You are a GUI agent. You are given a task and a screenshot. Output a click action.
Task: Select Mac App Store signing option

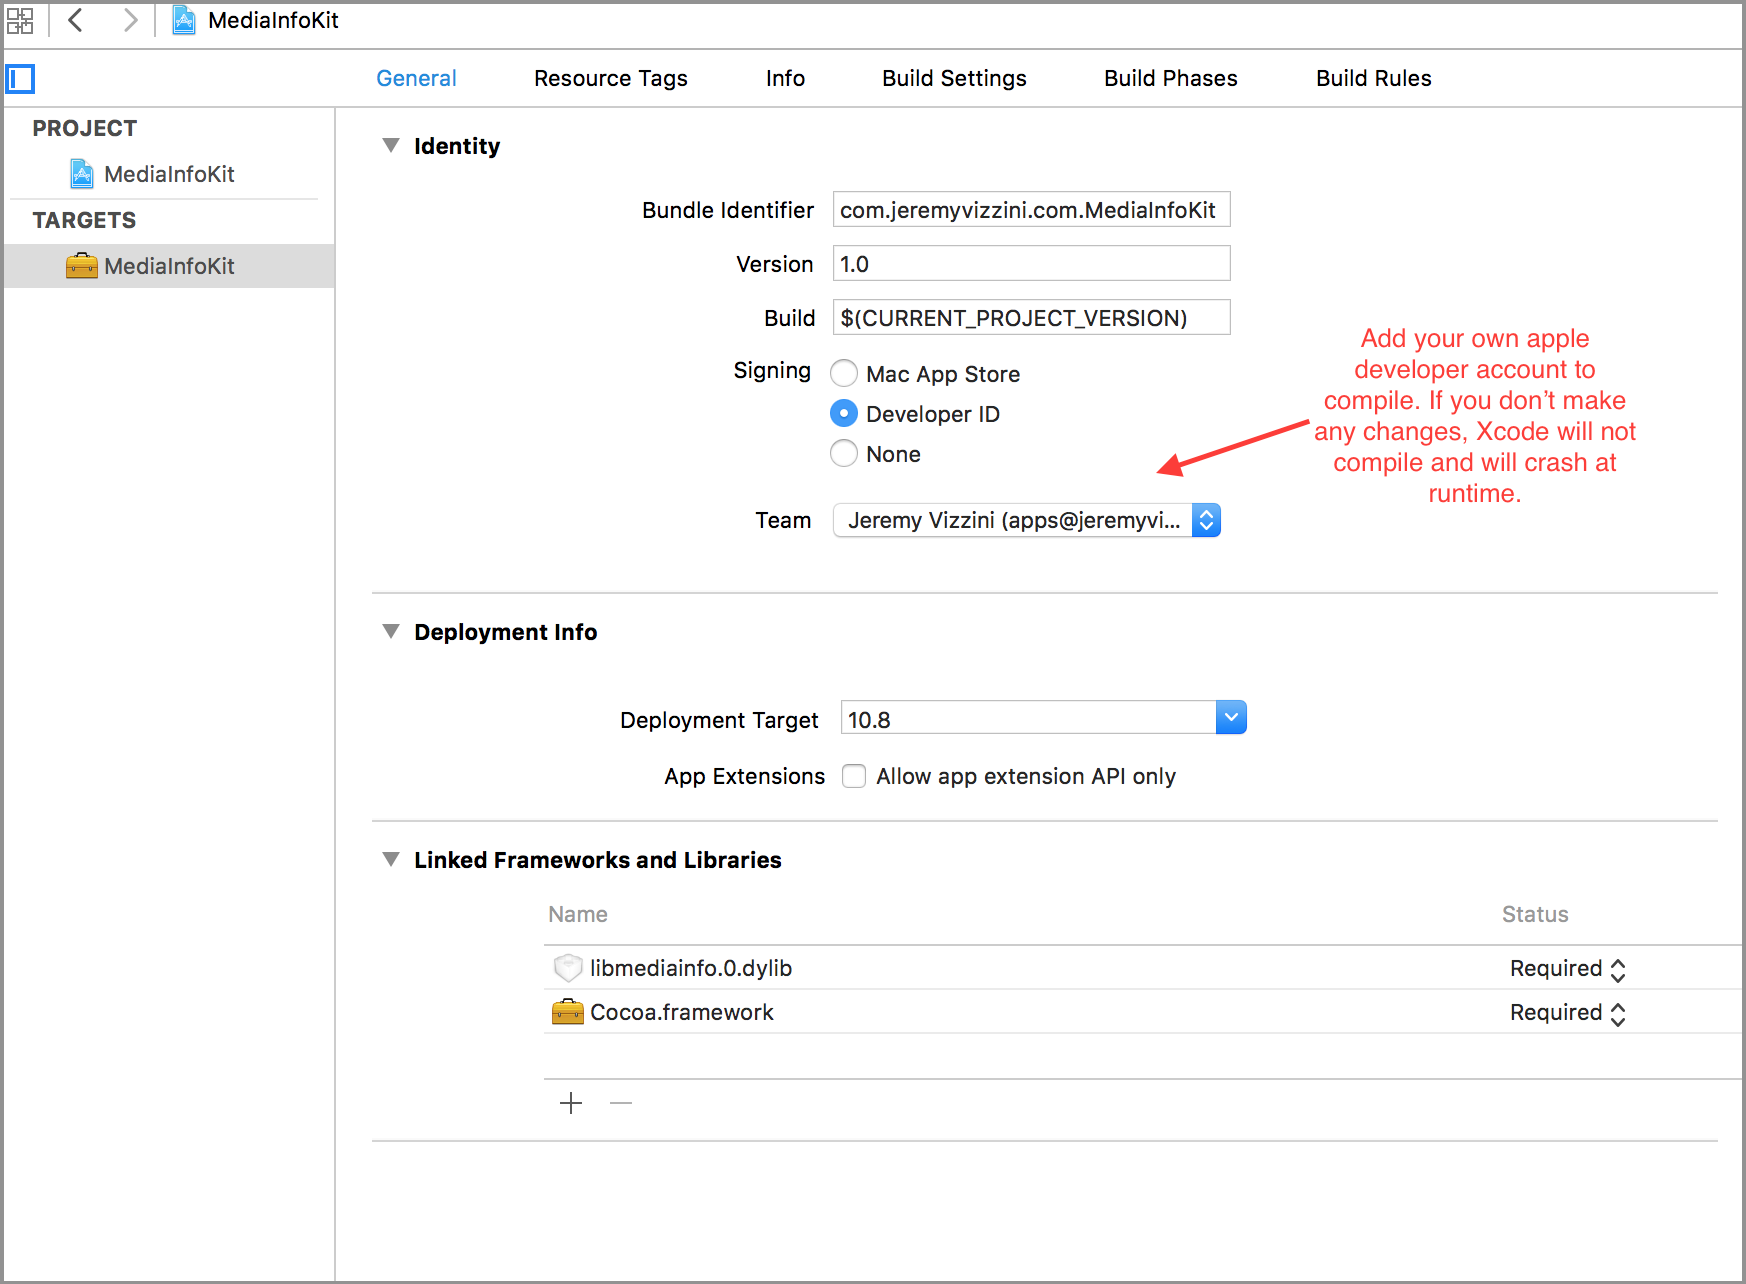click(844, 374)
